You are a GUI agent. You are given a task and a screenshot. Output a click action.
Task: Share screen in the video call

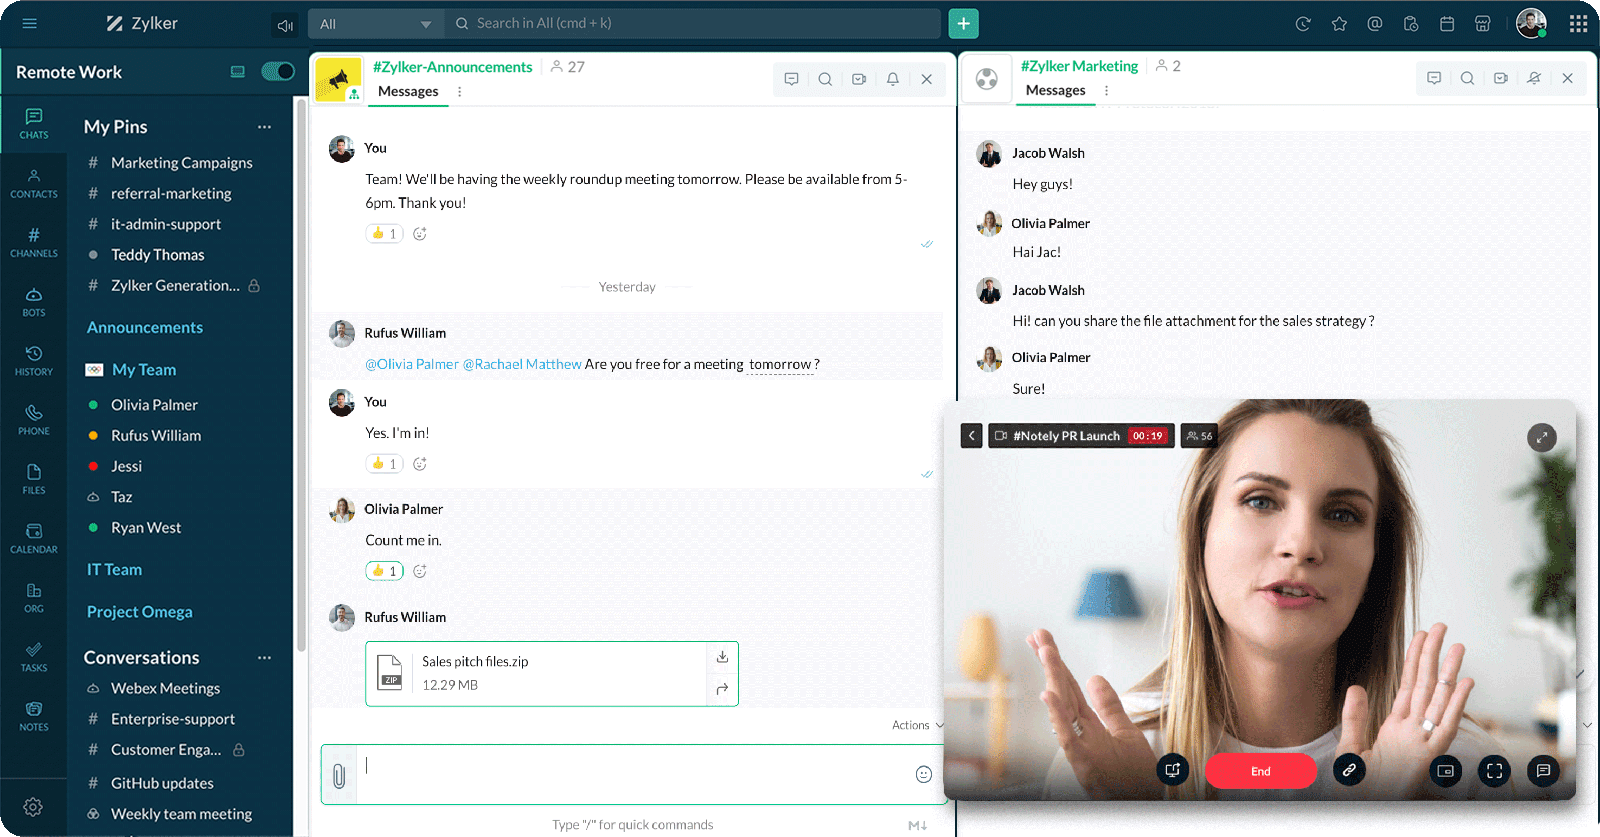point(1173,770)
